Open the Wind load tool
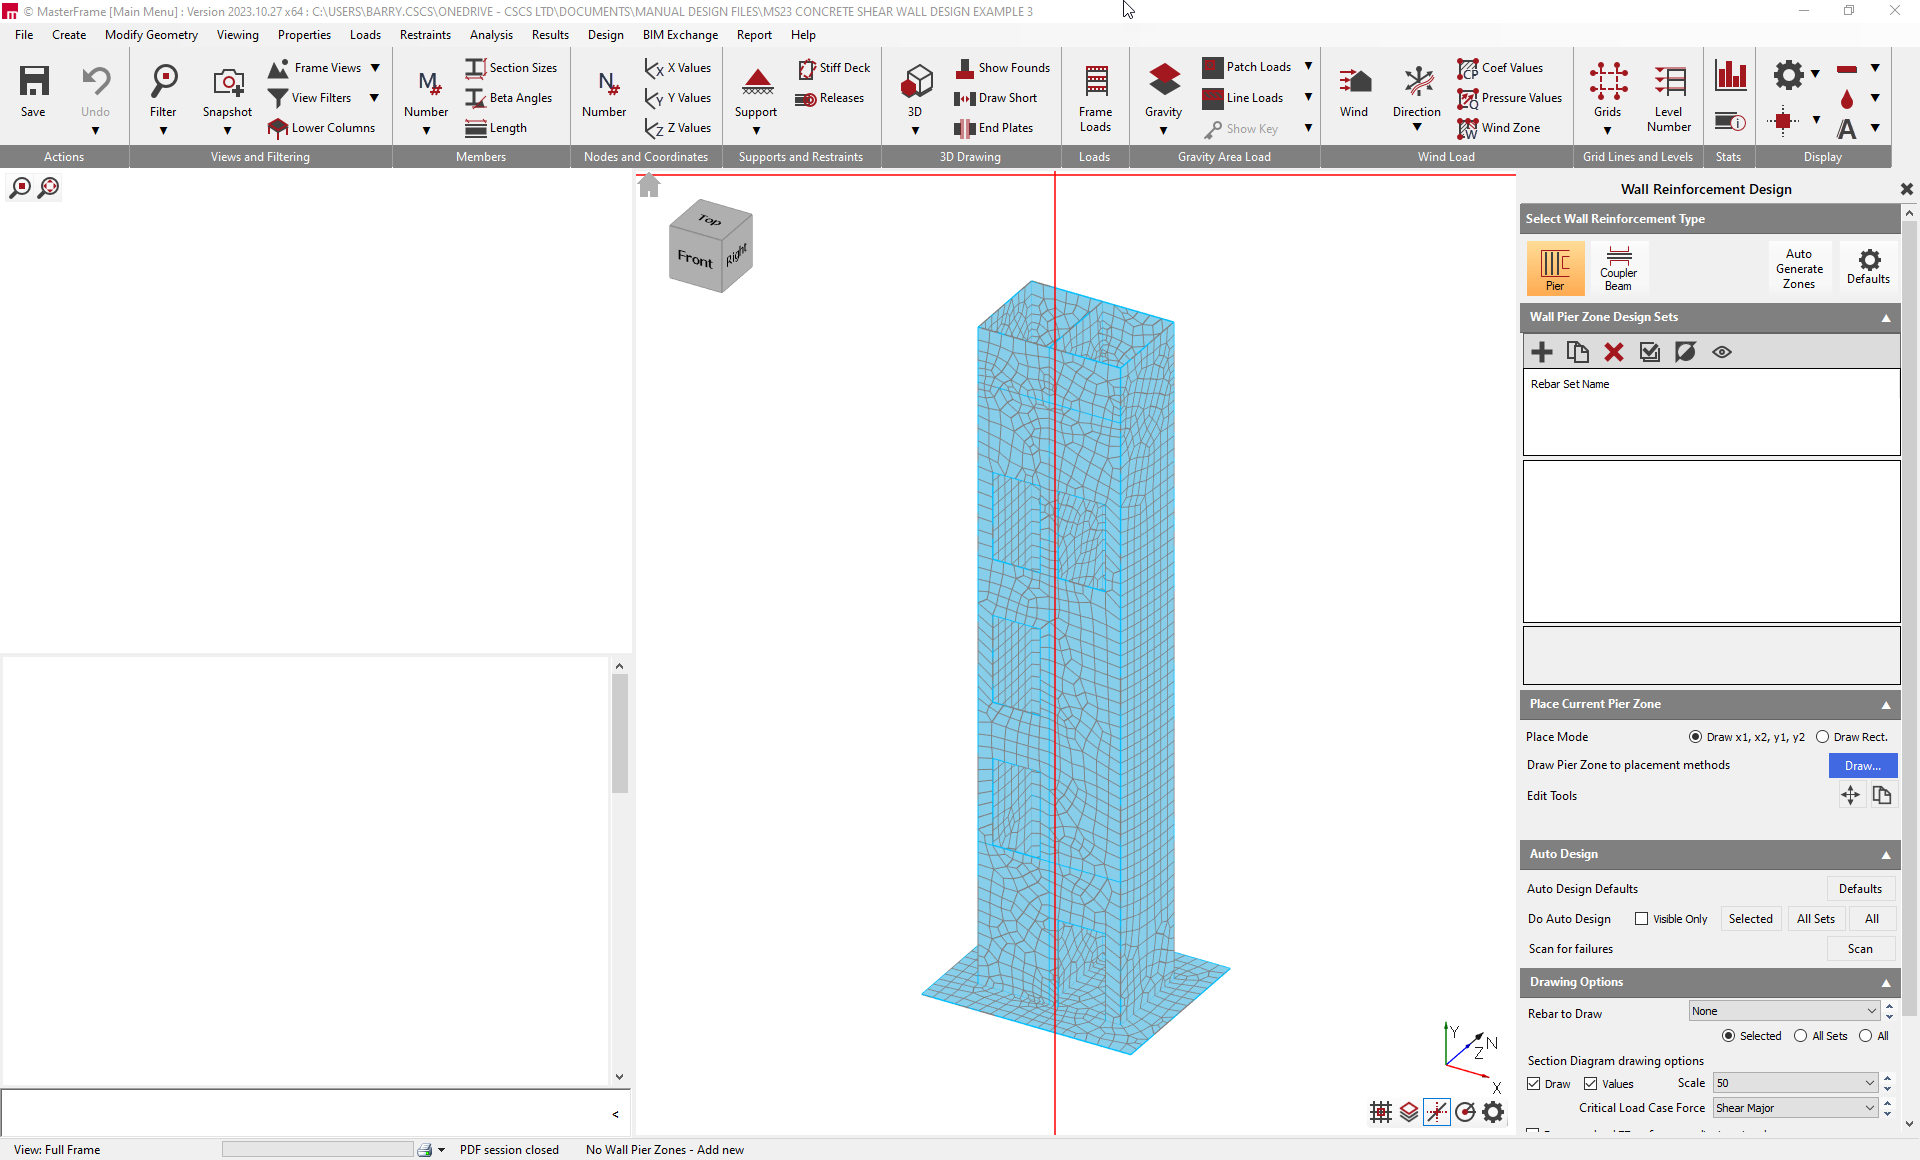Viewport: 1920px width, 1160px height. 1353,92
